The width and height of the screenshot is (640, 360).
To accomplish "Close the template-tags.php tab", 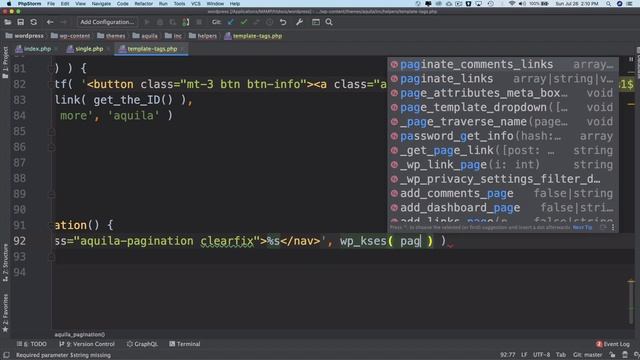I will coord(183,49).
